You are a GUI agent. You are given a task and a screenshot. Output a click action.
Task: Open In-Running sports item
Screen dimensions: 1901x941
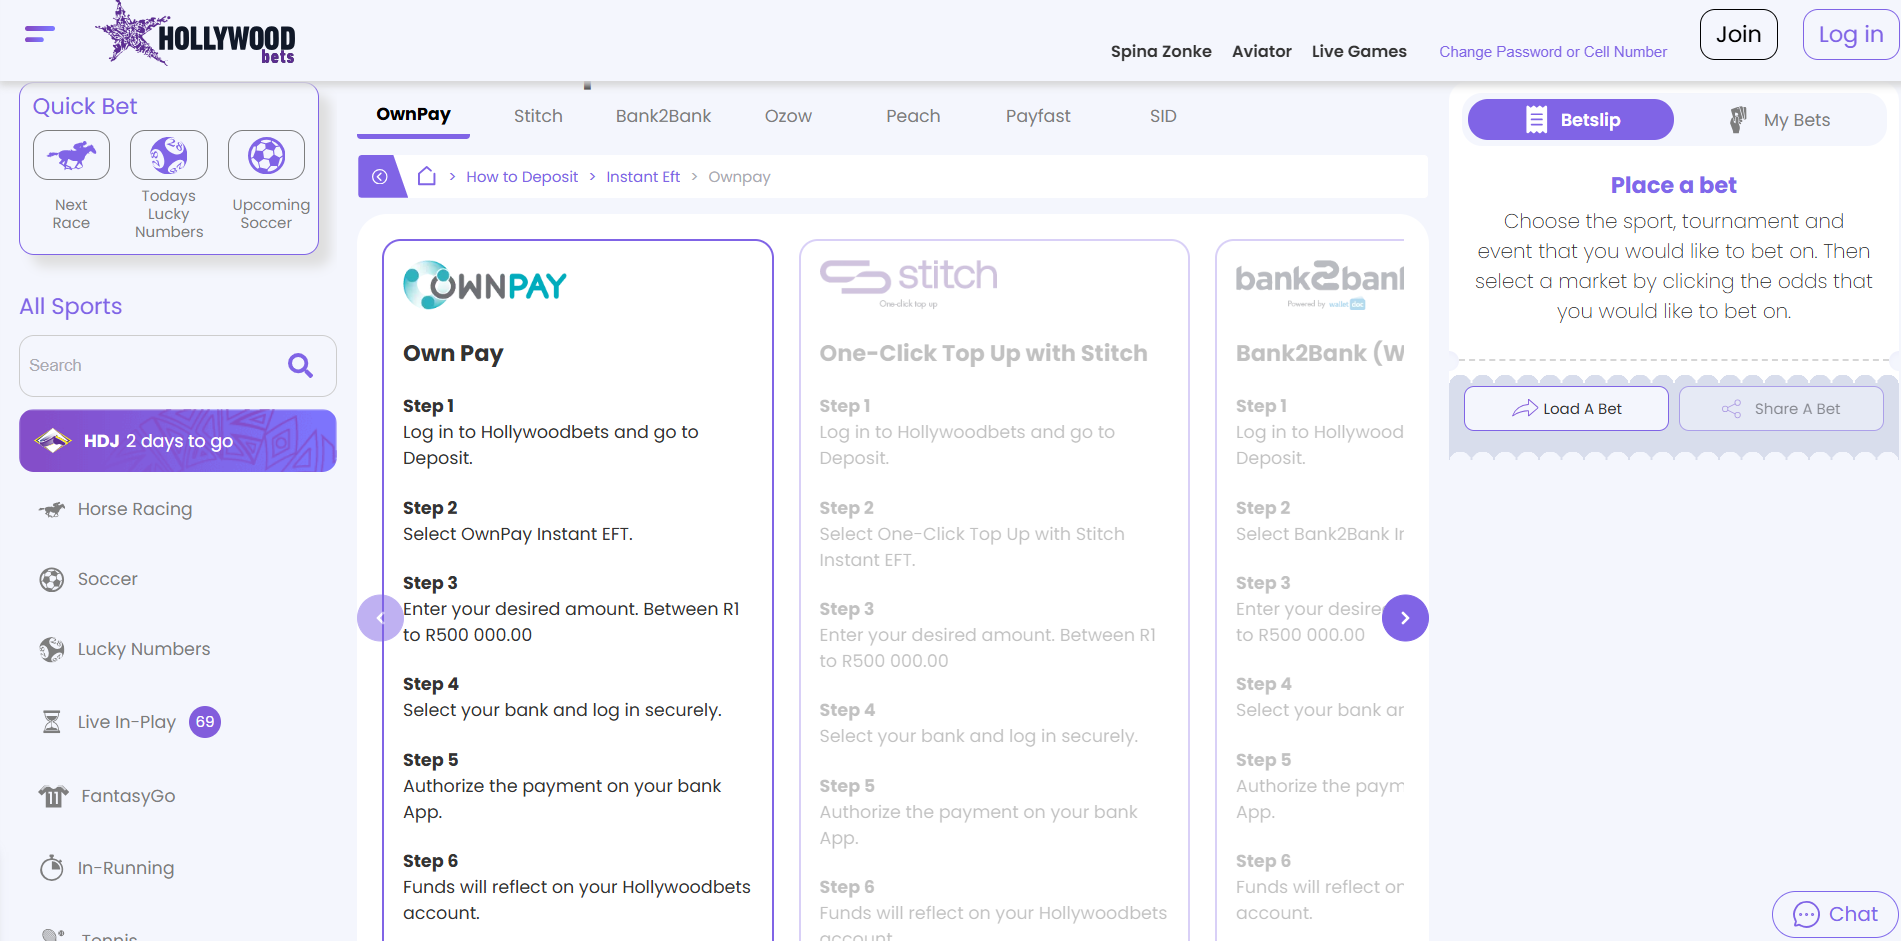125,868
